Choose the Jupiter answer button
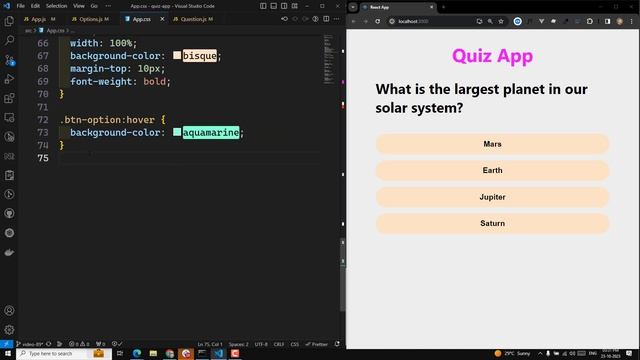Screen dimensions: 640x360 point(492,197)
